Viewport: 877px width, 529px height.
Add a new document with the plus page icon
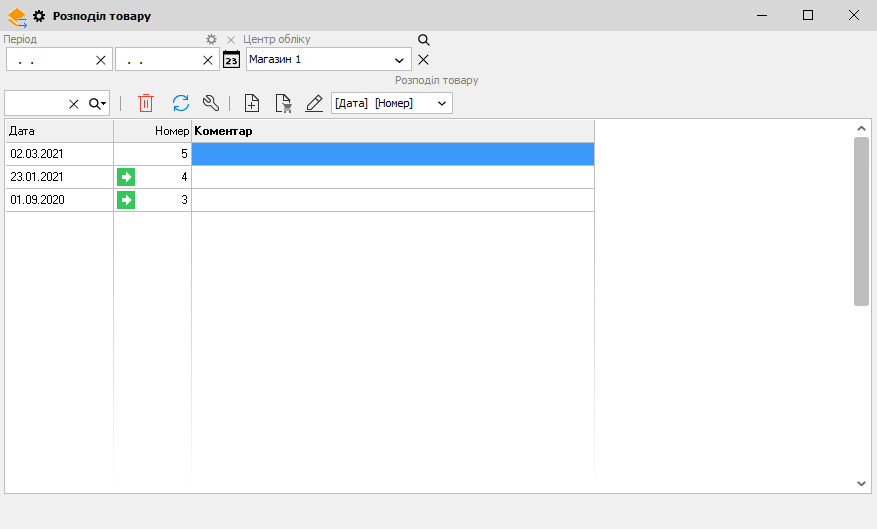click(252, 103)
